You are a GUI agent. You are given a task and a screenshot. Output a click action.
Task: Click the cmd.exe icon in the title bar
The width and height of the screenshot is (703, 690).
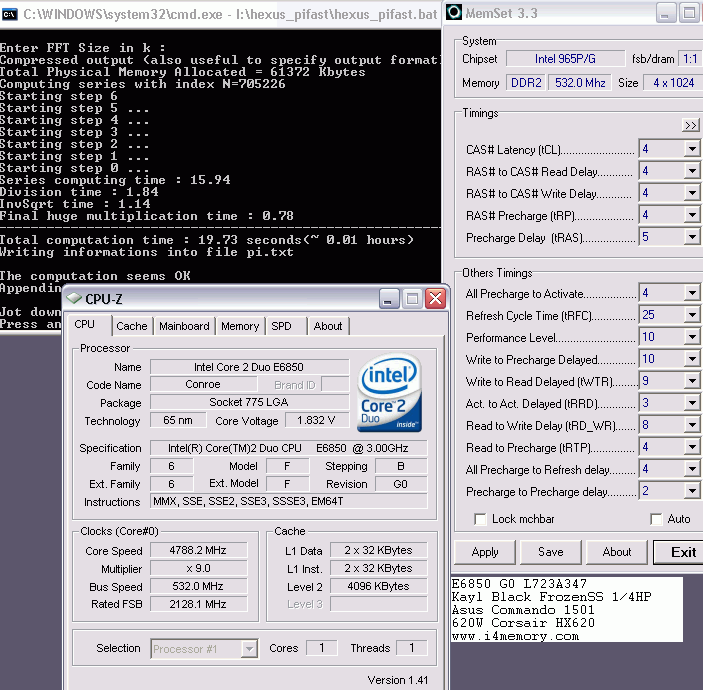coord(9,14)
